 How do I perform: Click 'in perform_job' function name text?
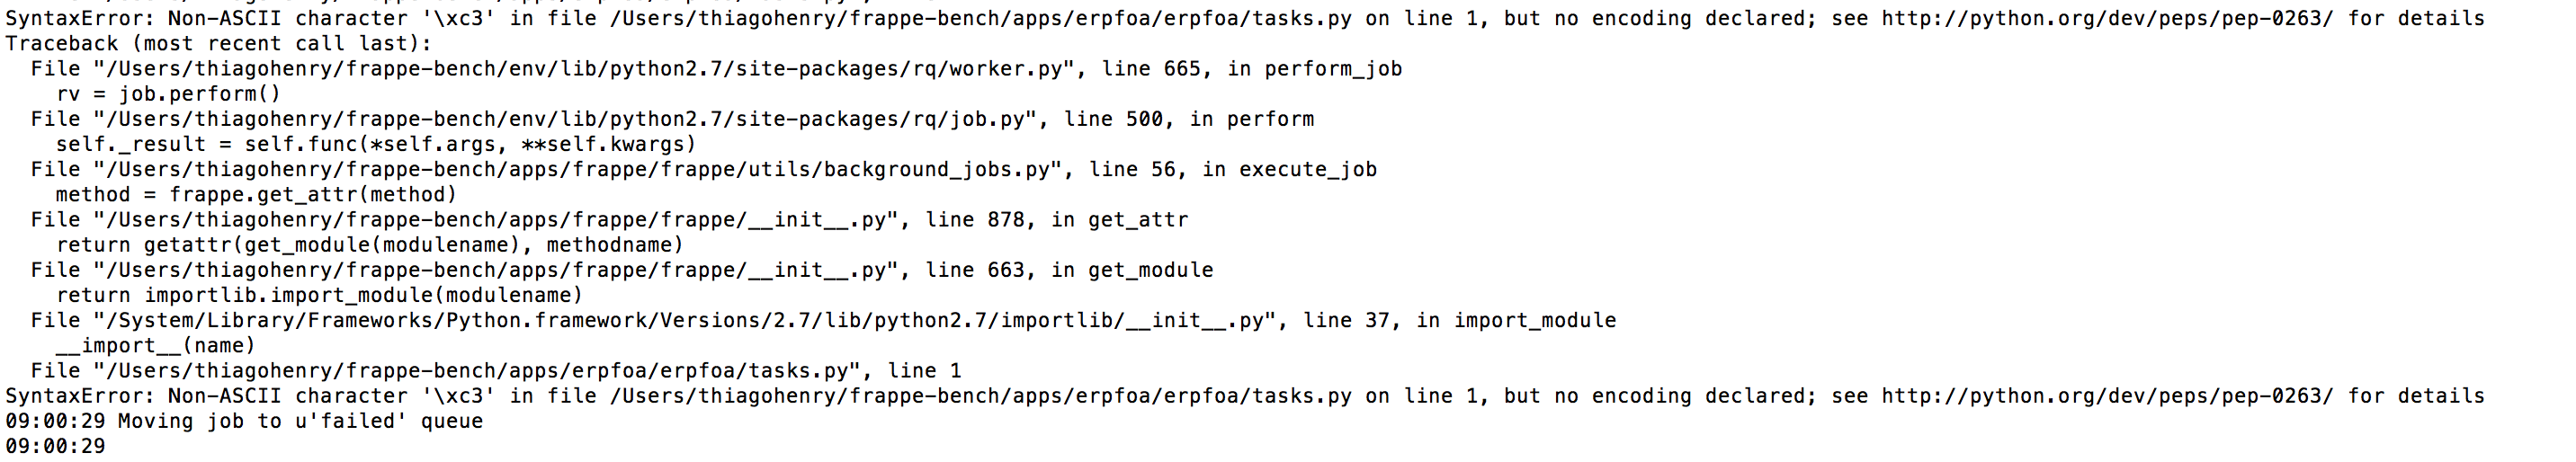pyautogui.click(x=1315, y=69)
